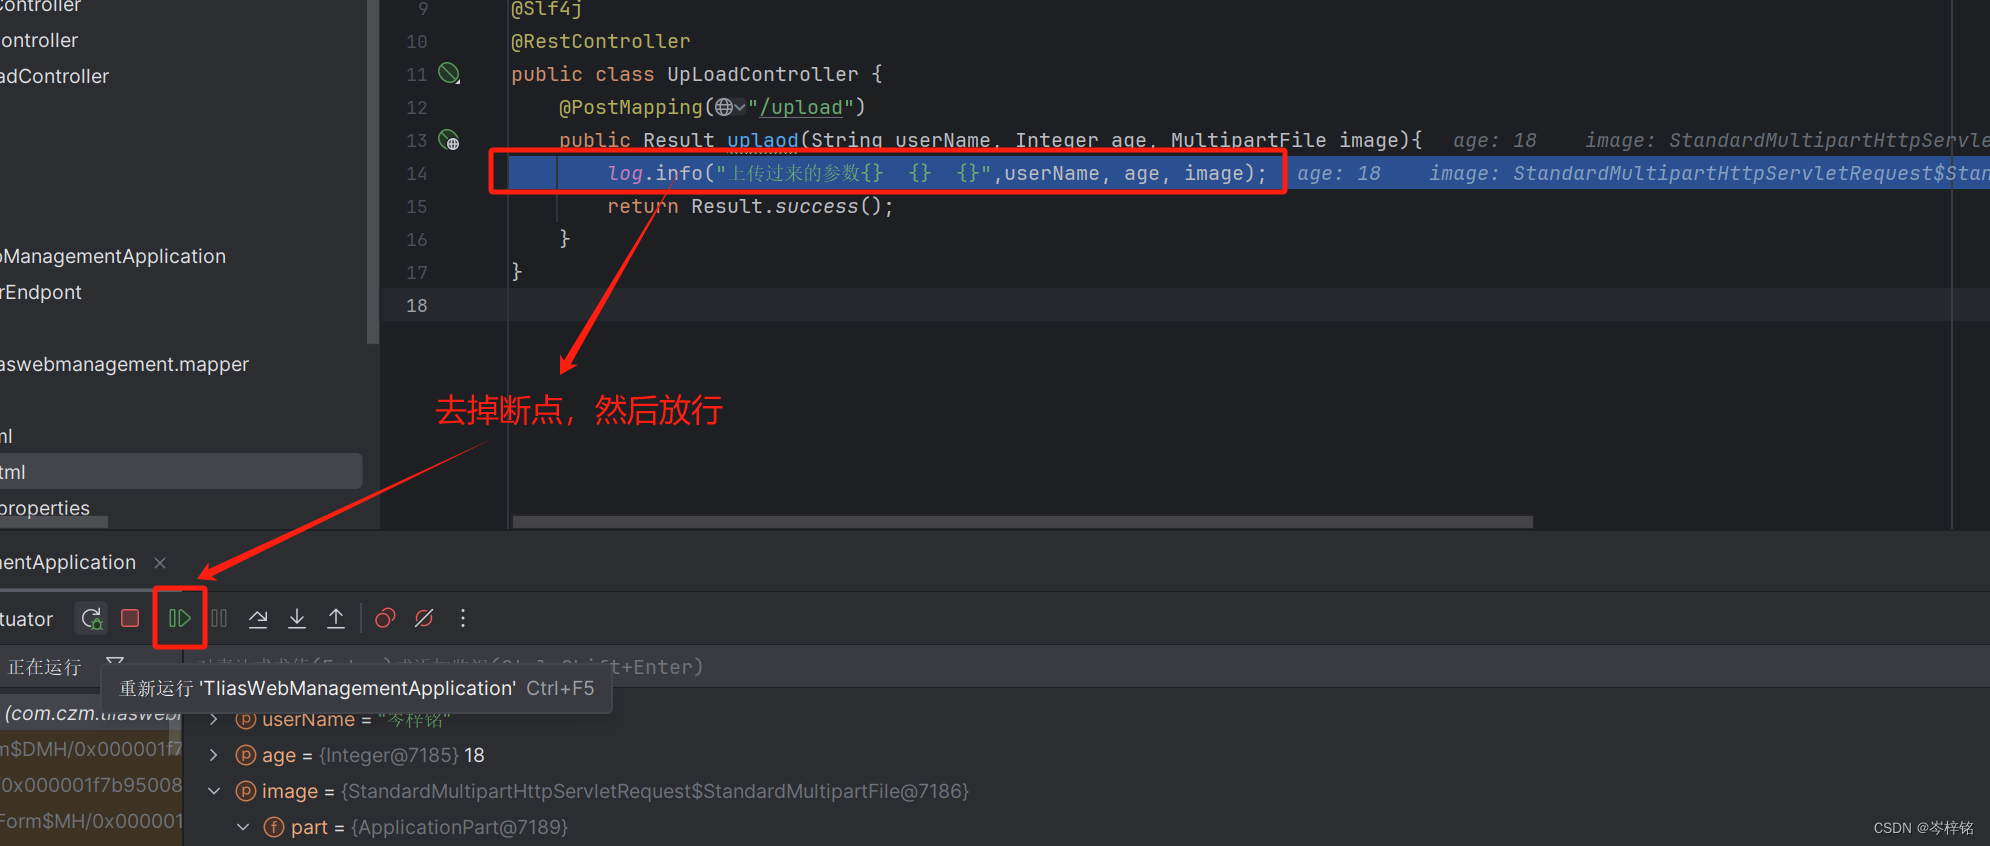Step out of the current method
The height and width of the screenshot is (846, 1990).
click(x=336, y=618)
